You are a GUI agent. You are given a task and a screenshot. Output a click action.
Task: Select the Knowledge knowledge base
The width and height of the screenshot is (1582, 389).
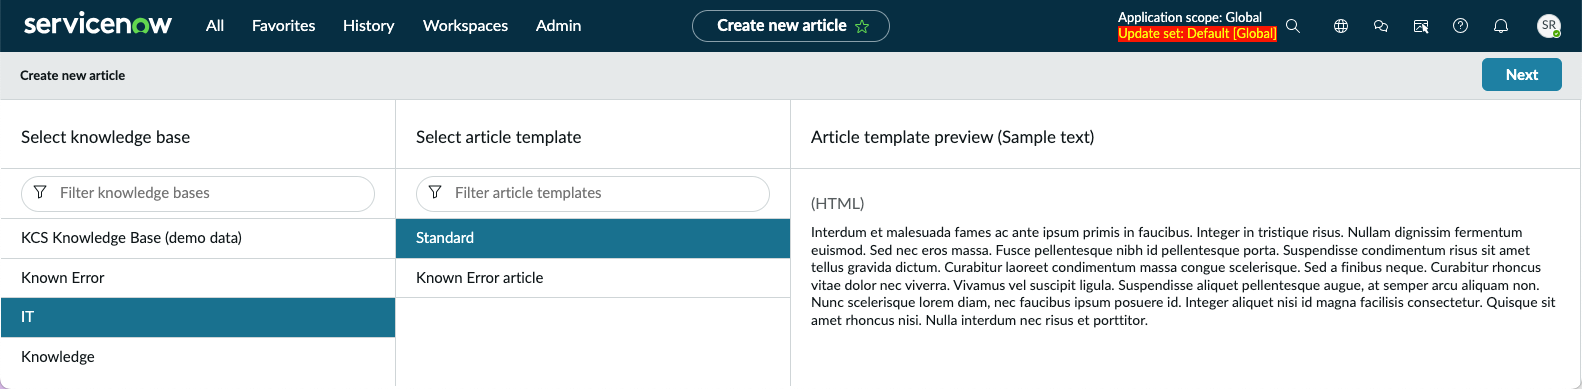[198, 357]
